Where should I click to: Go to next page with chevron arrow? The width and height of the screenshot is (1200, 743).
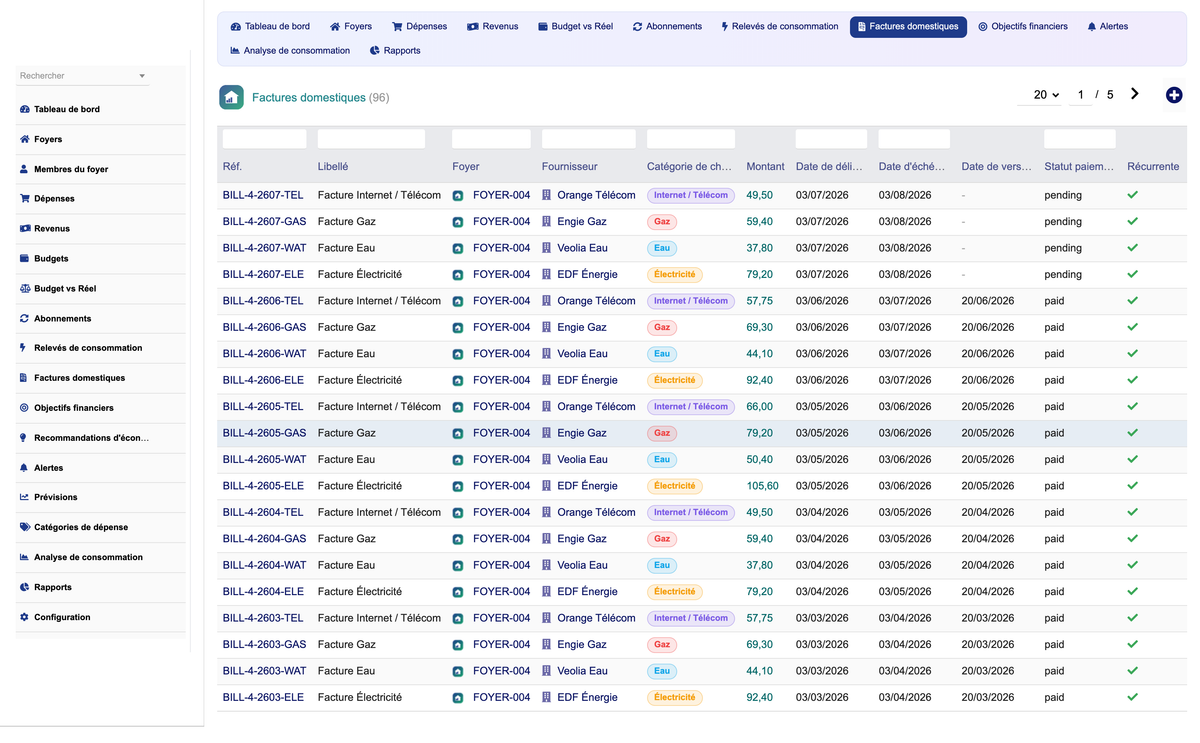click(1135, 94)
